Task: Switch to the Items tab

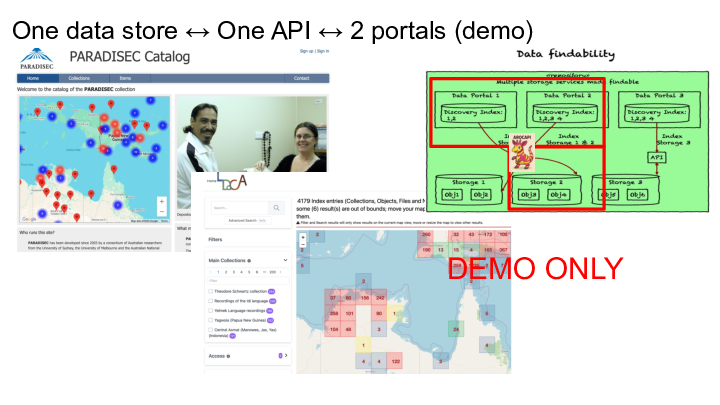Action: [x=125, y=77]
